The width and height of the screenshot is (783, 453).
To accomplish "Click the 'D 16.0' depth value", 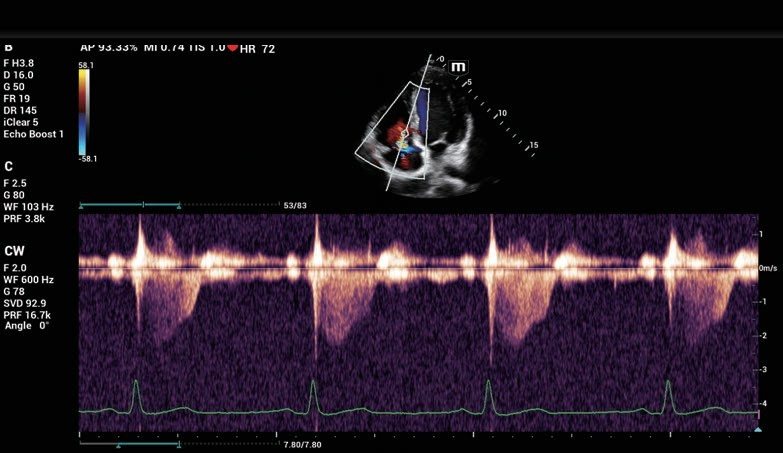I will (18, 75).
